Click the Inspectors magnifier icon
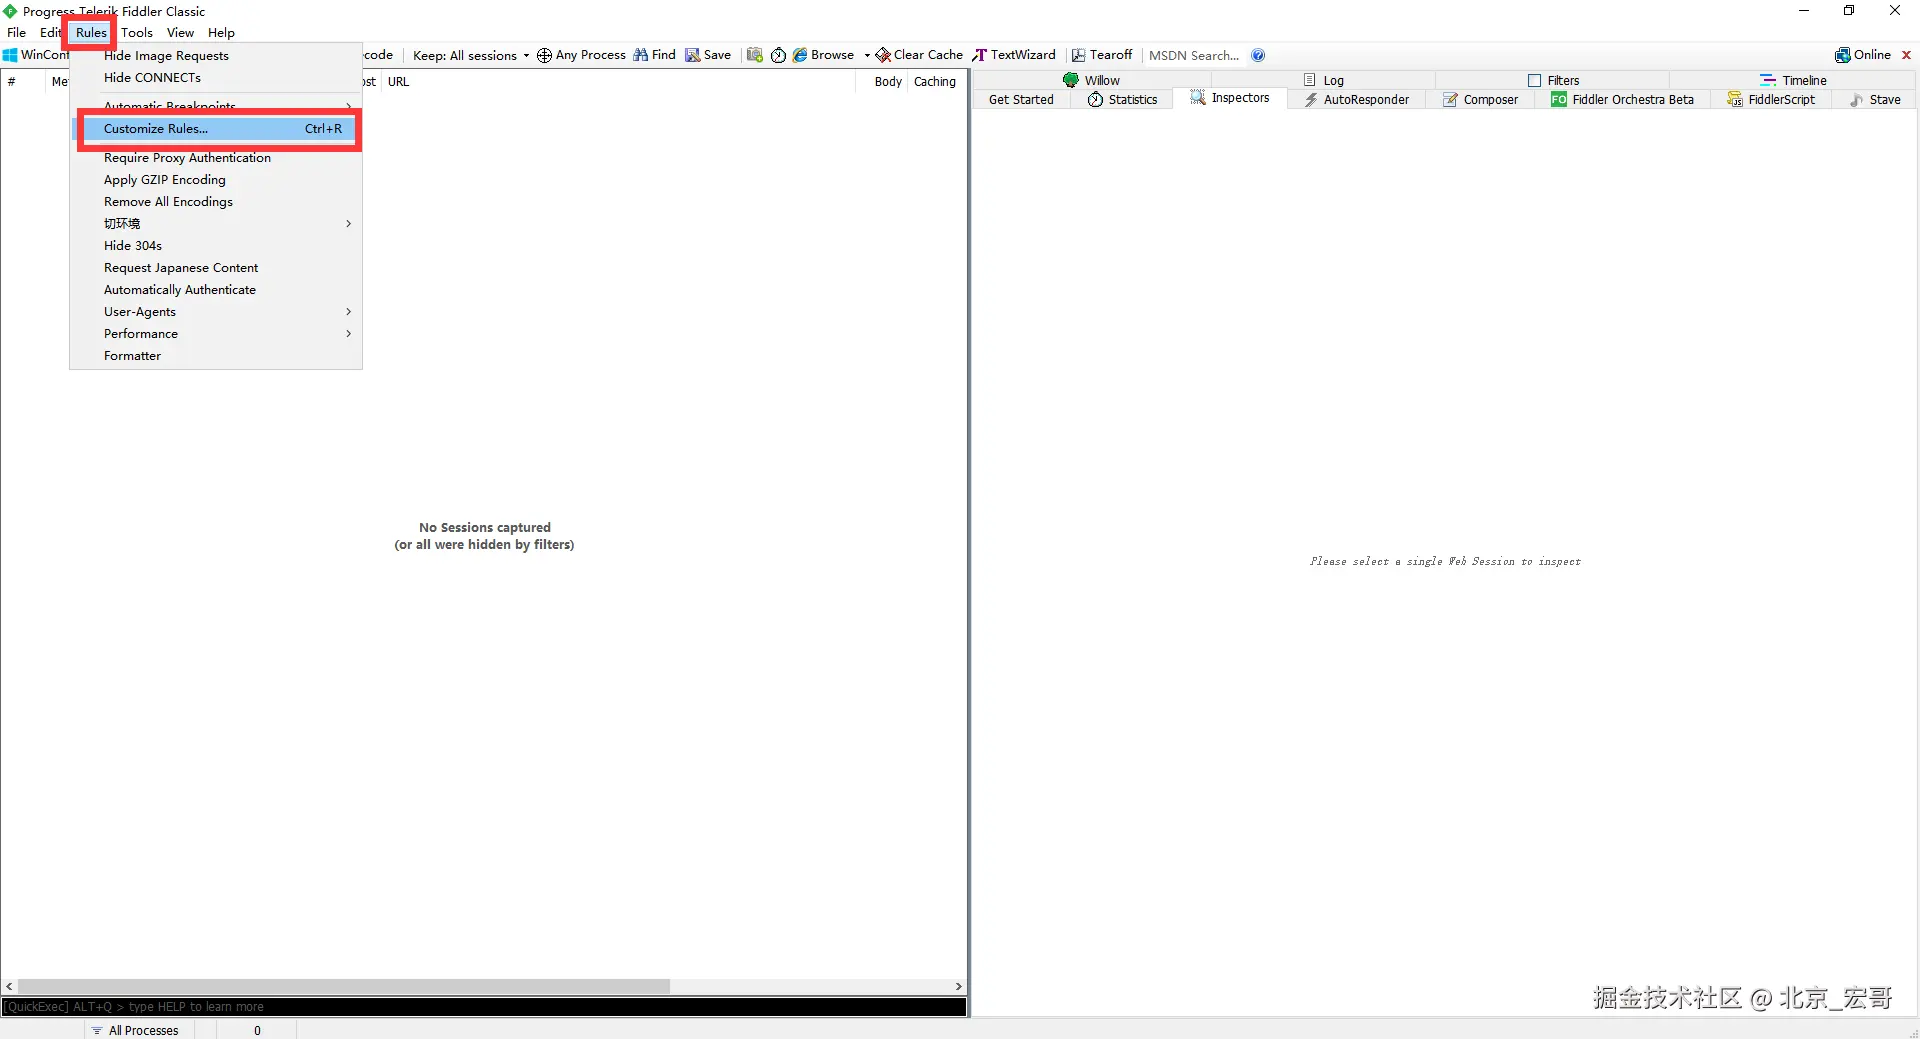1920x1039 pixels. [1197, 98]
